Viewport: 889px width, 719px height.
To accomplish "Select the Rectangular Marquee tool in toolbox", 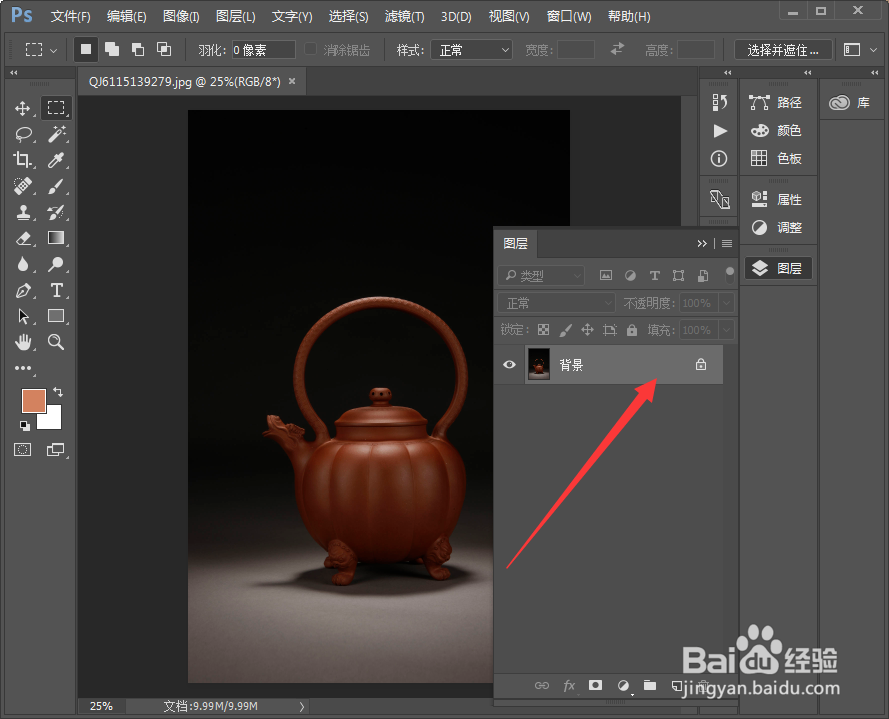I will click(56, 108).
